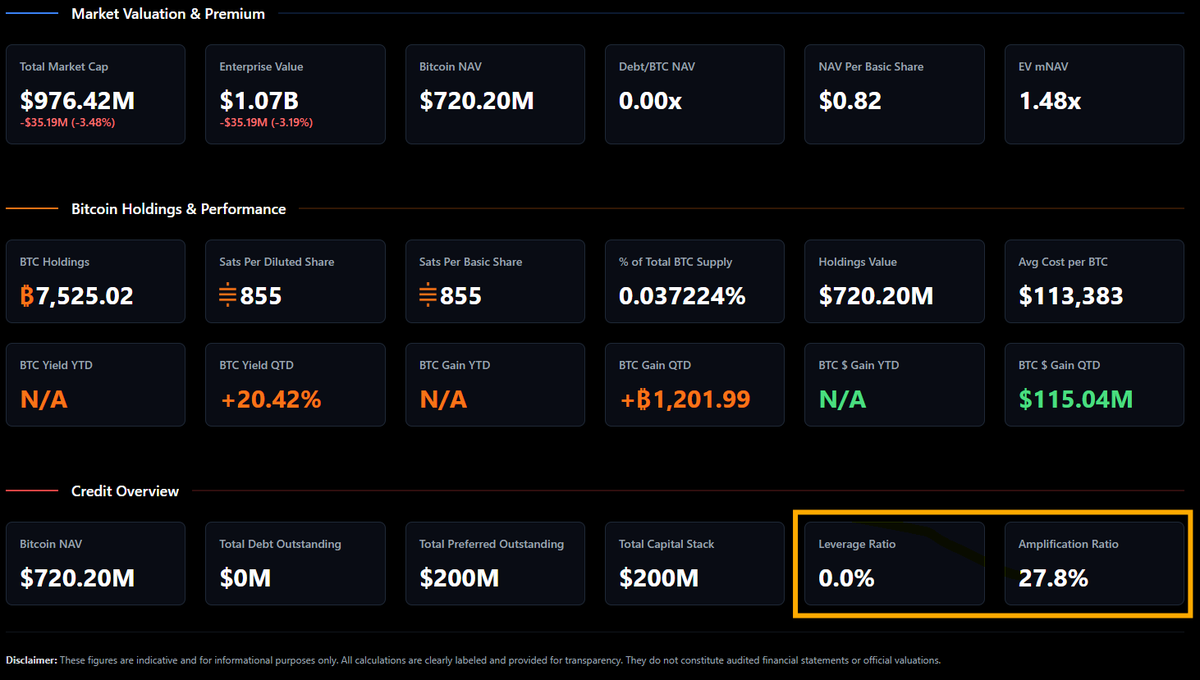The image size is (1200, 680).
Task: Select the BTC Yield QTD card showing +20.42%
Action: (295, 384)
